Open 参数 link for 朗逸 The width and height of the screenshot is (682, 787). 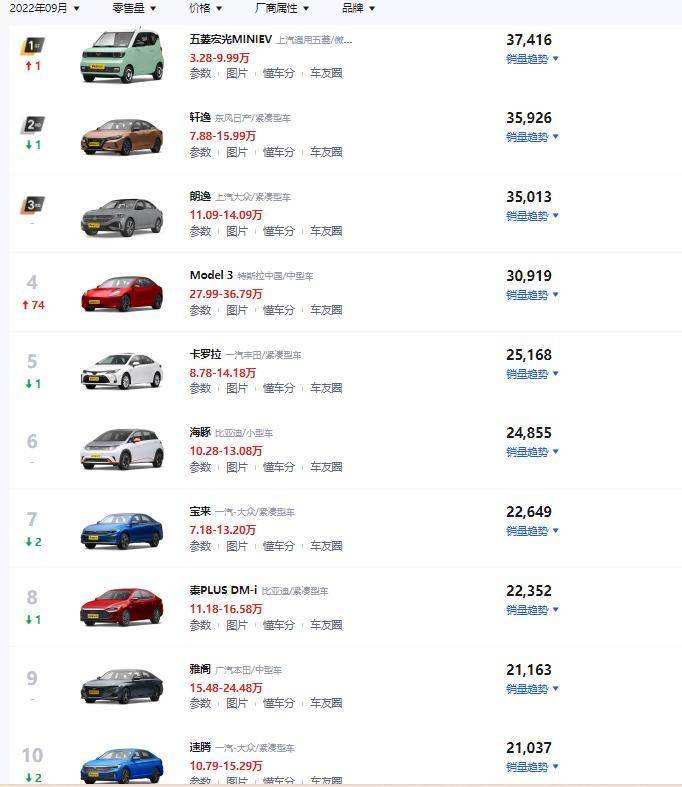200,231
